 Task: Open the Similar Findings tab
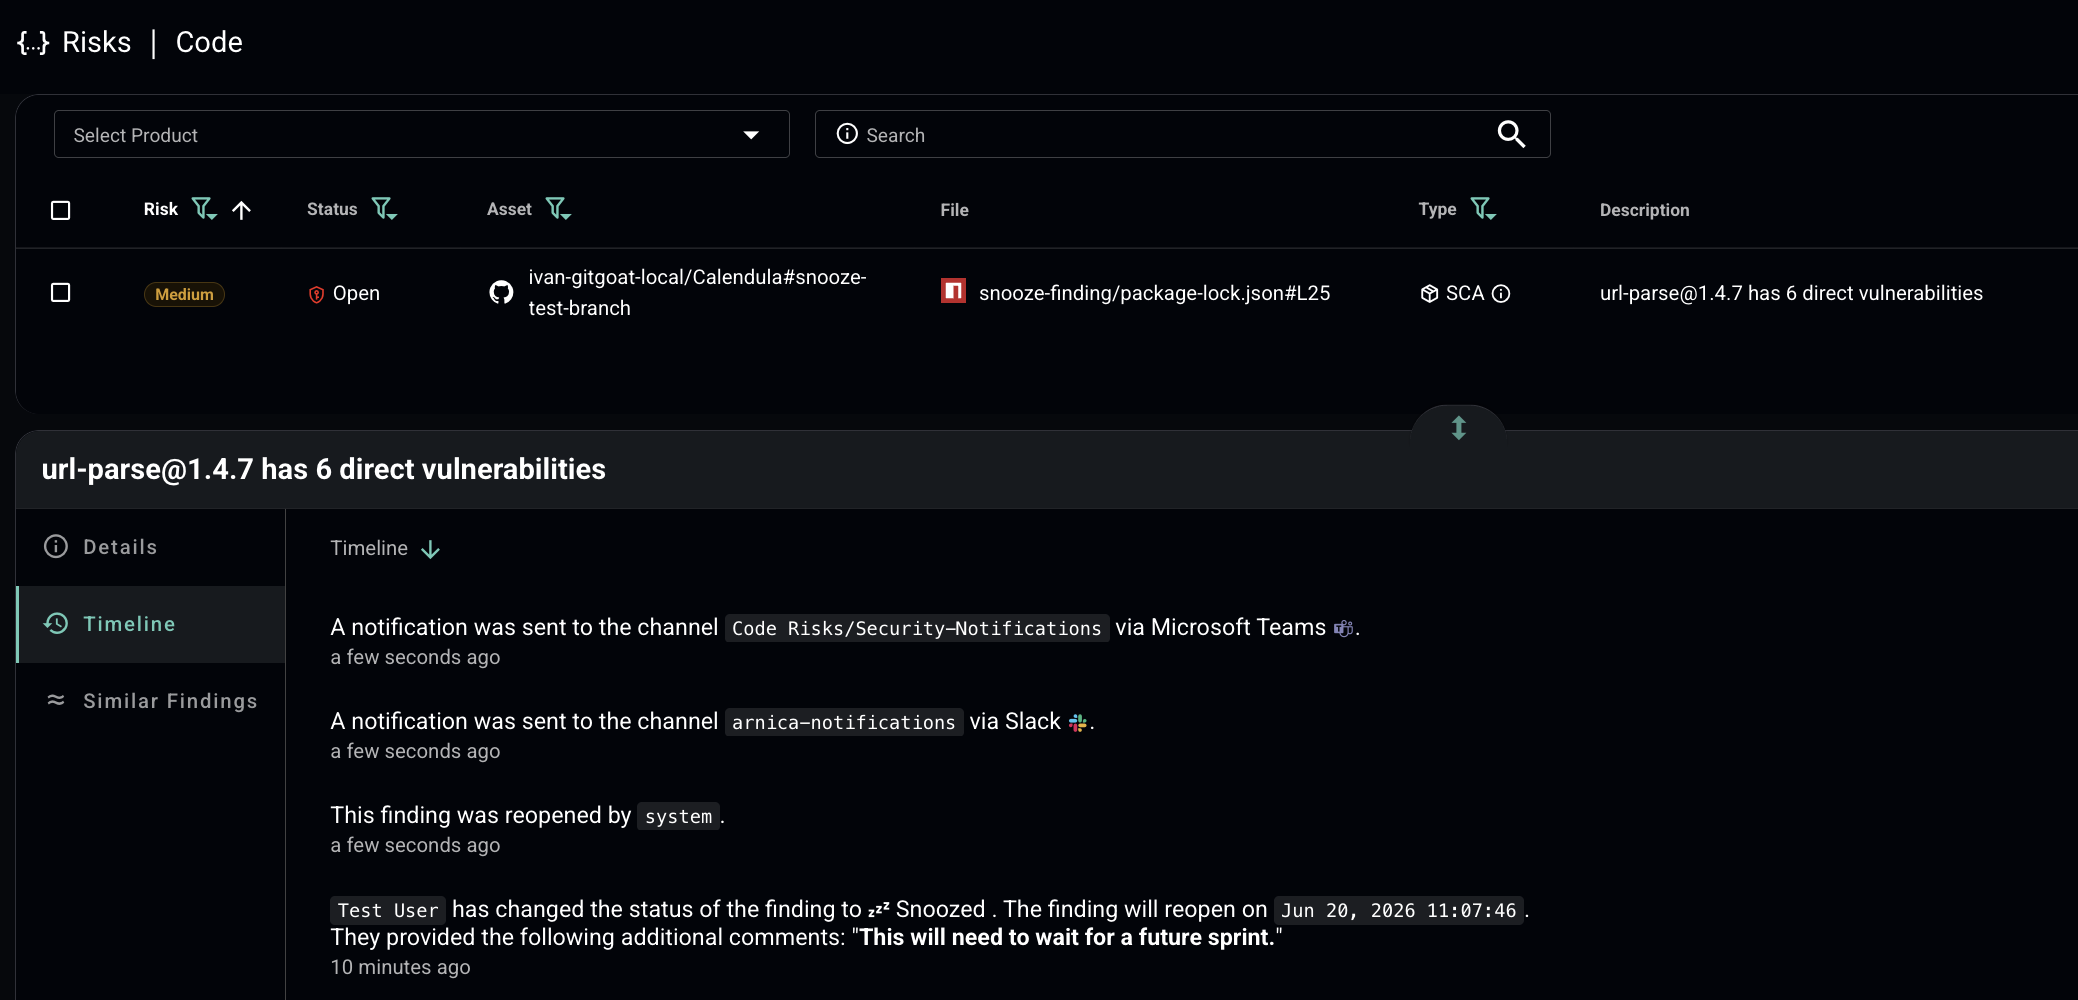[x=151, y=701]
